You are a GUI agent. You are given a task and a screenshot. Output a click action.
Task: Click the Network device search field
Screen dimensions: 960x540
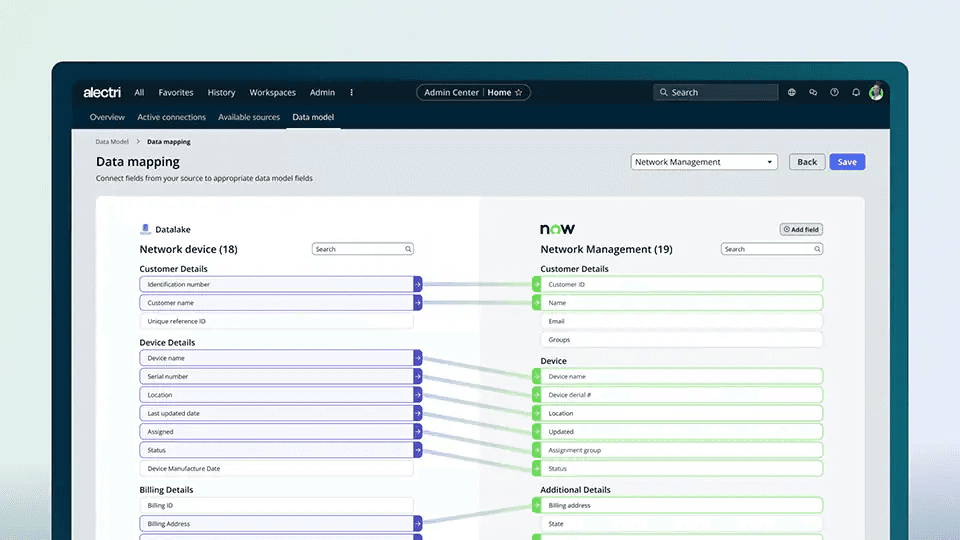tap(362, 249)
